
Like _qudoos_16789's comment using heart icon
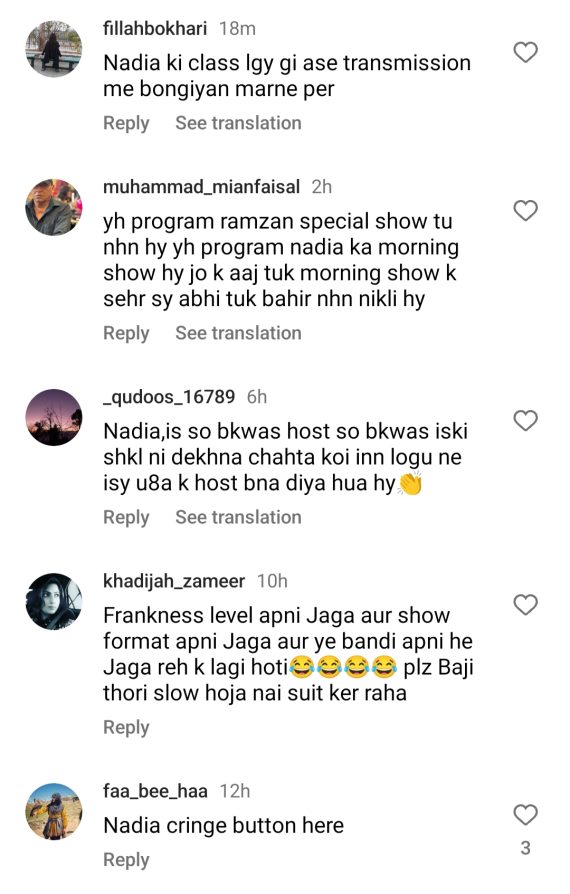click(526, 421)
